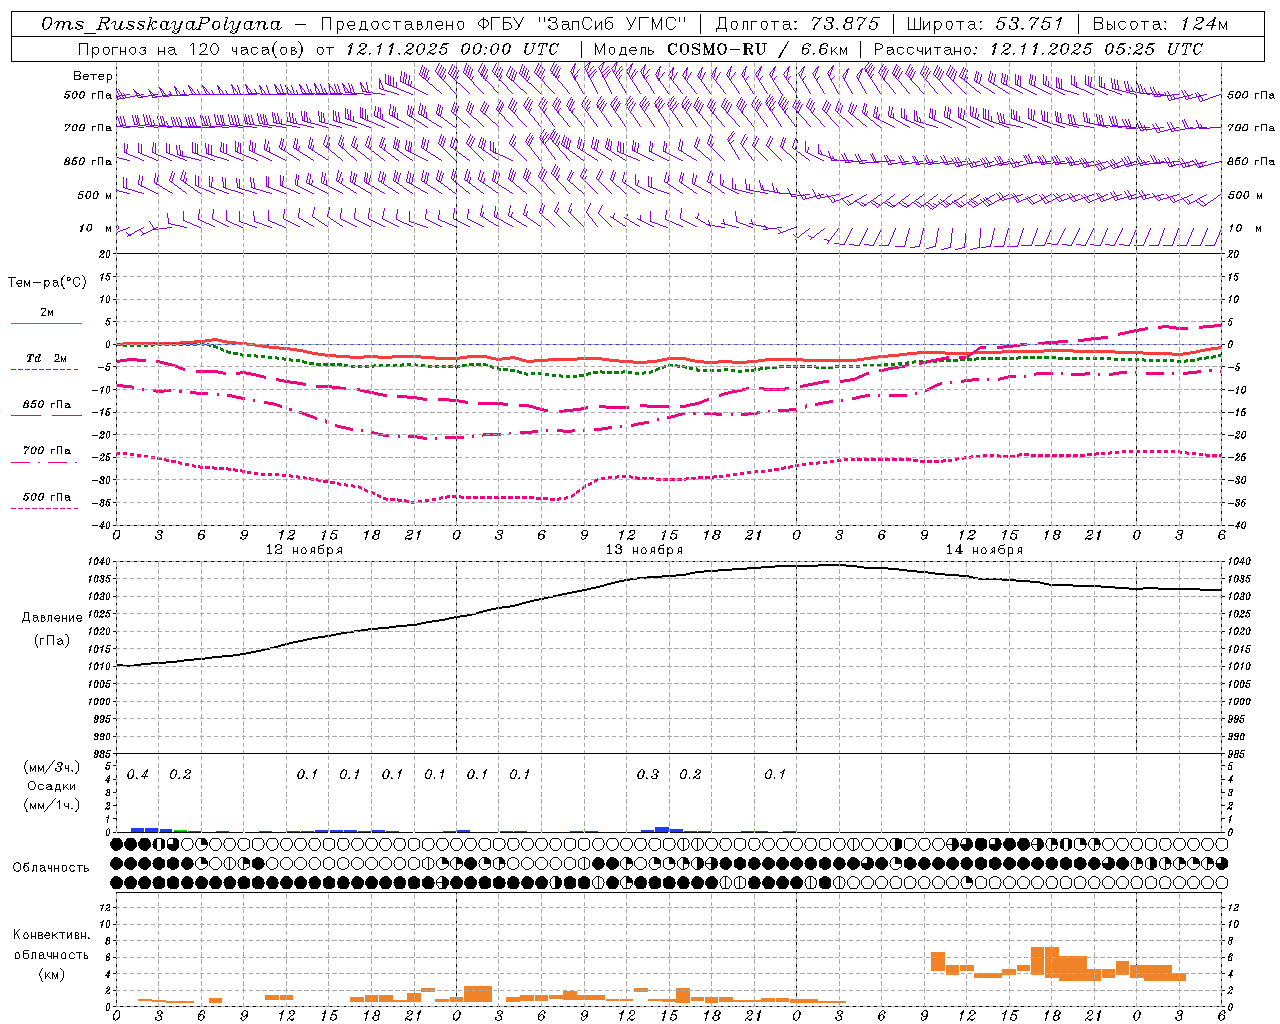The height and width of the screenshot is (1024, 1280).
Task: Click the '(км)' convective cloud unit label
Action: coord(51,974)
